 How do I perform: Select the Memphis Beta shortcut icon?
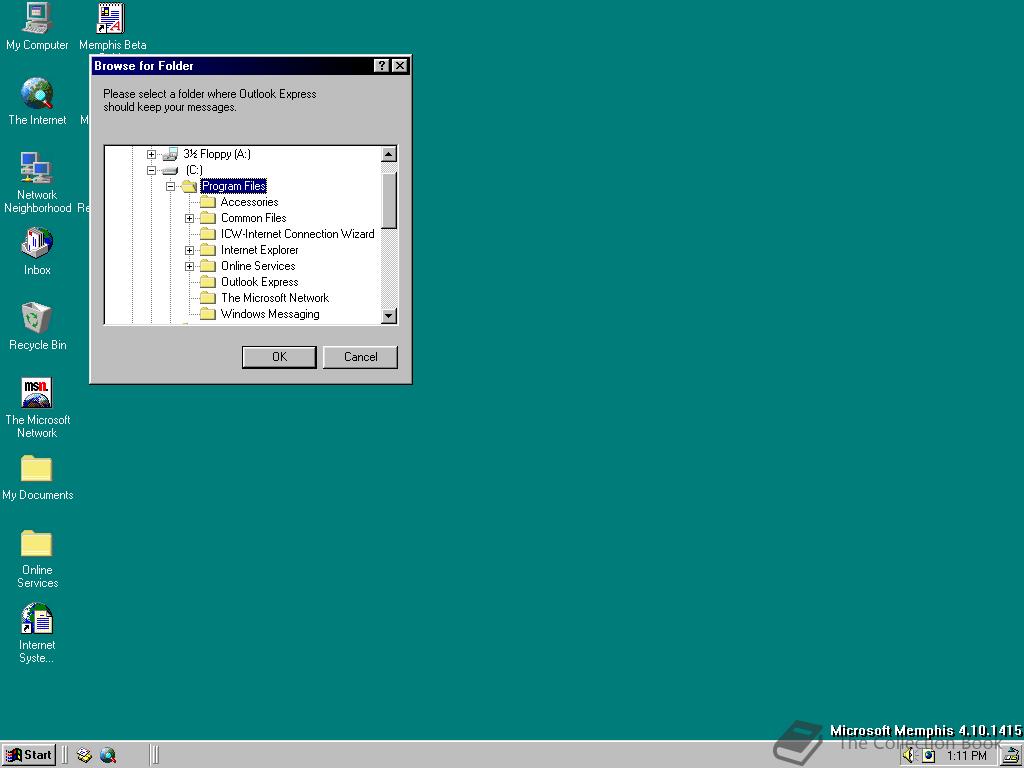[x=111, y=18]
